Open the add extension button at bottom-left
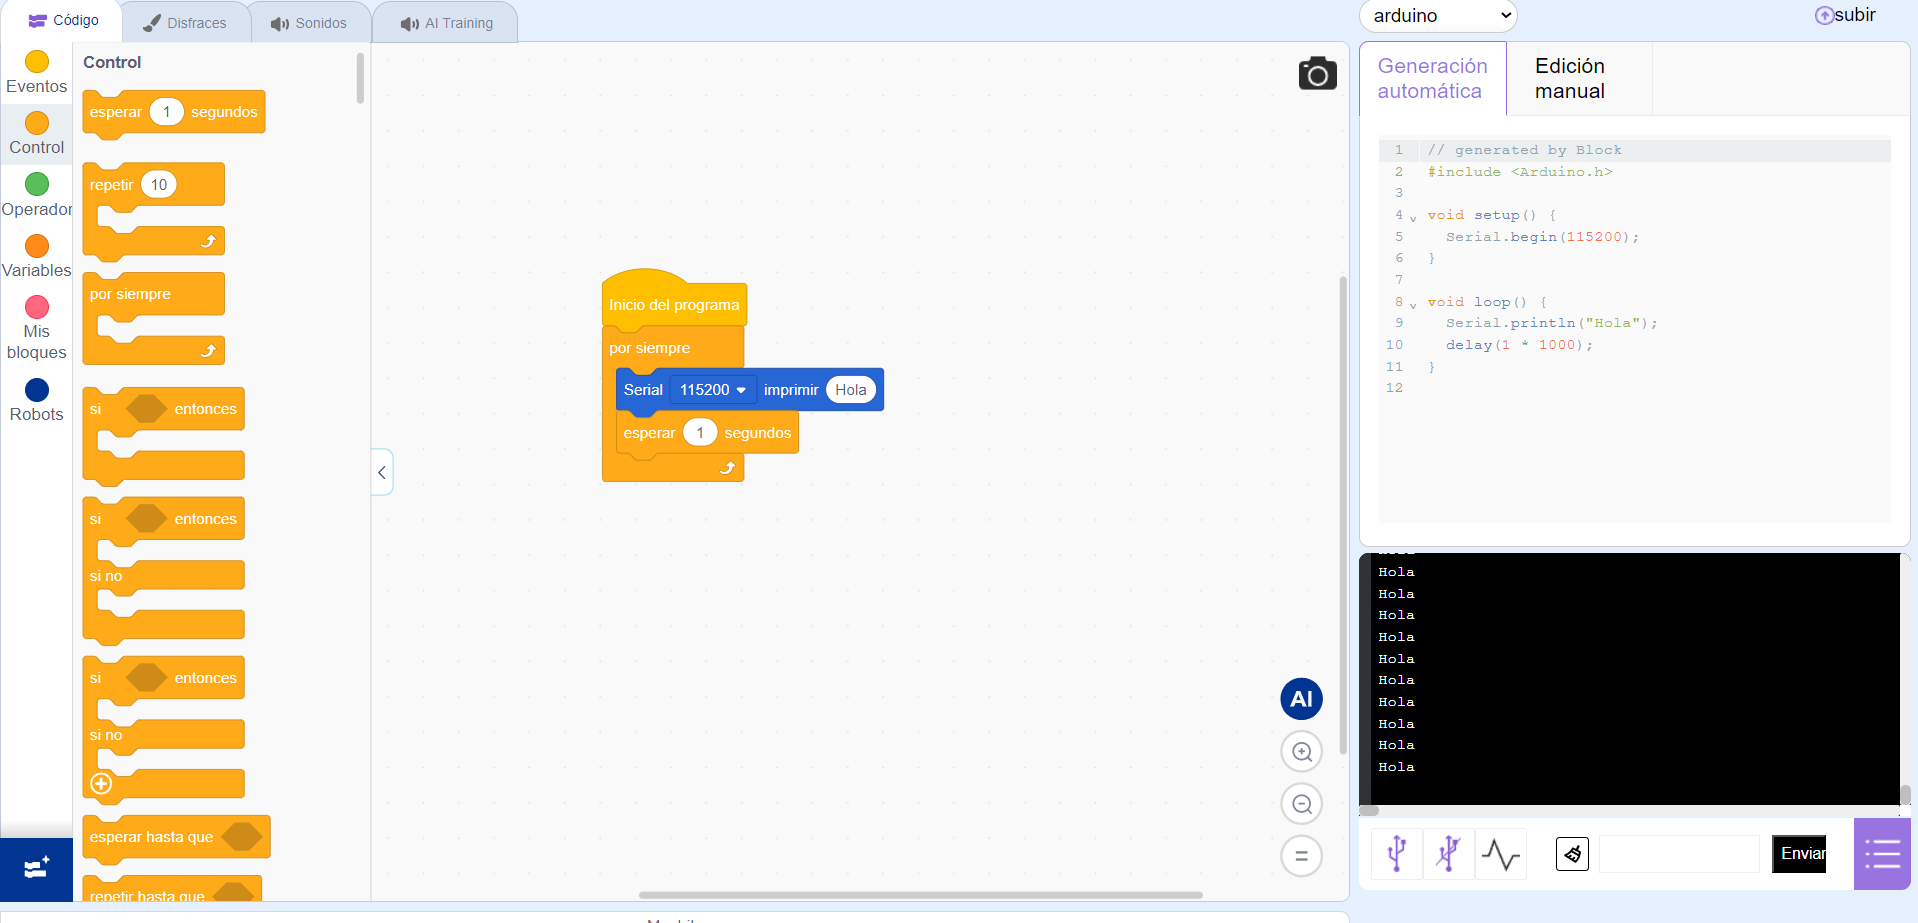Image resolution: width=1918 pixels, height=923 pixels. (36, 869)
